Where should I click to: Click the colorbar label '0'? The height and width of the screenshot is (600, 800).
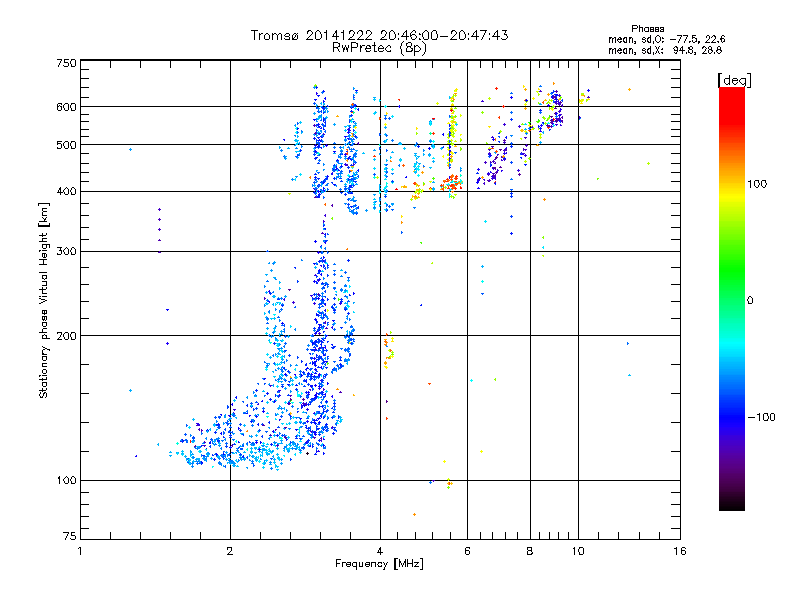point(750,301)
